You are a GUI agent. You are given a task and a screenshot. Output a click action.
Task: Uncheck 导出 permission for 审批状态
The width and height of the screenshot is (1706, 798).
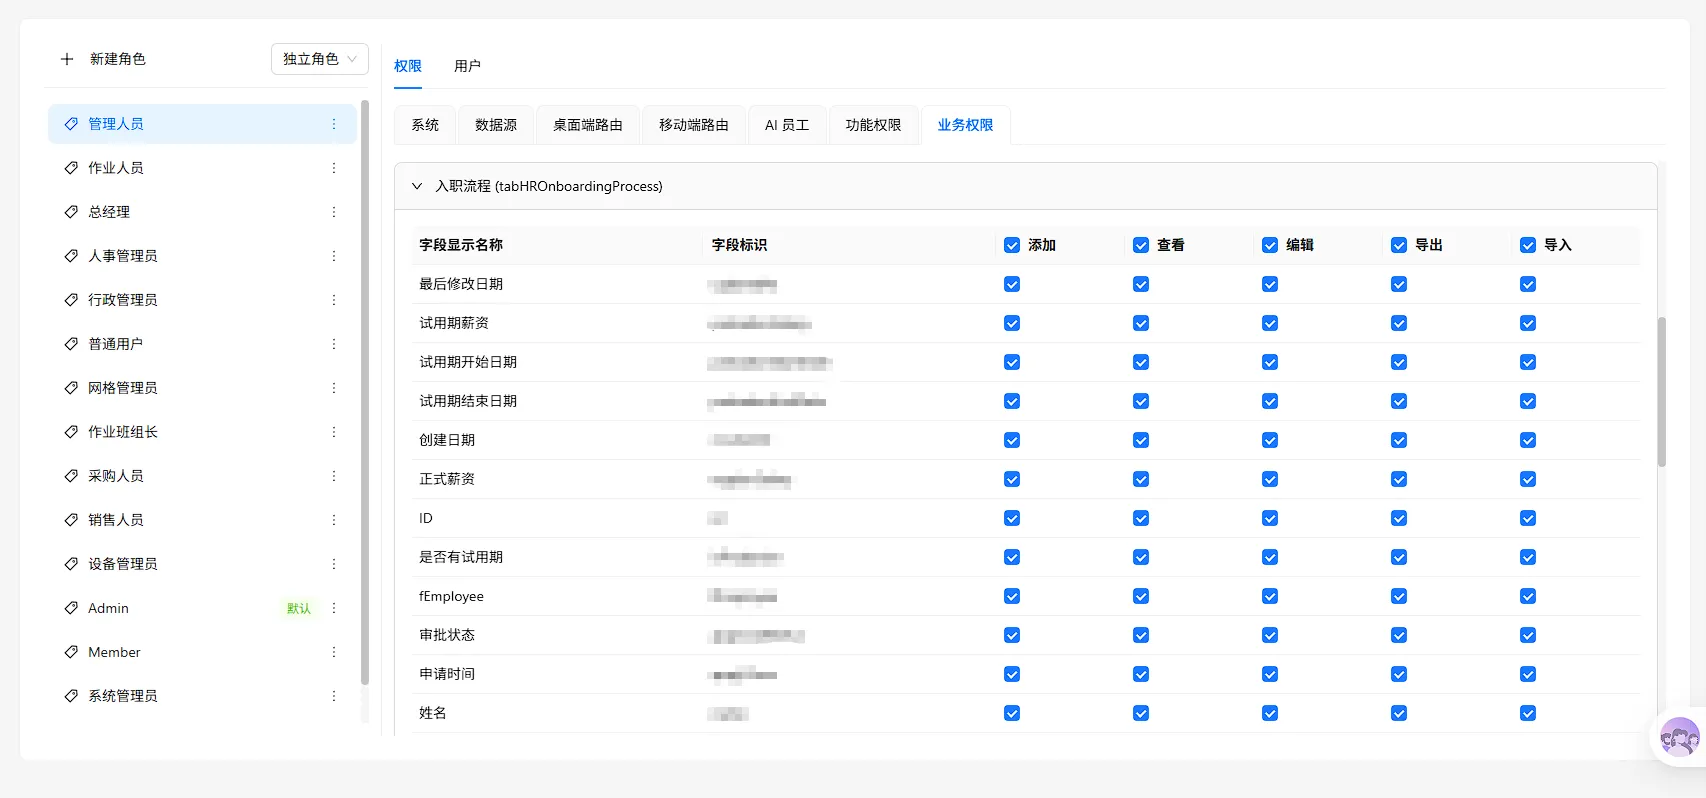tap(1399, 635)
